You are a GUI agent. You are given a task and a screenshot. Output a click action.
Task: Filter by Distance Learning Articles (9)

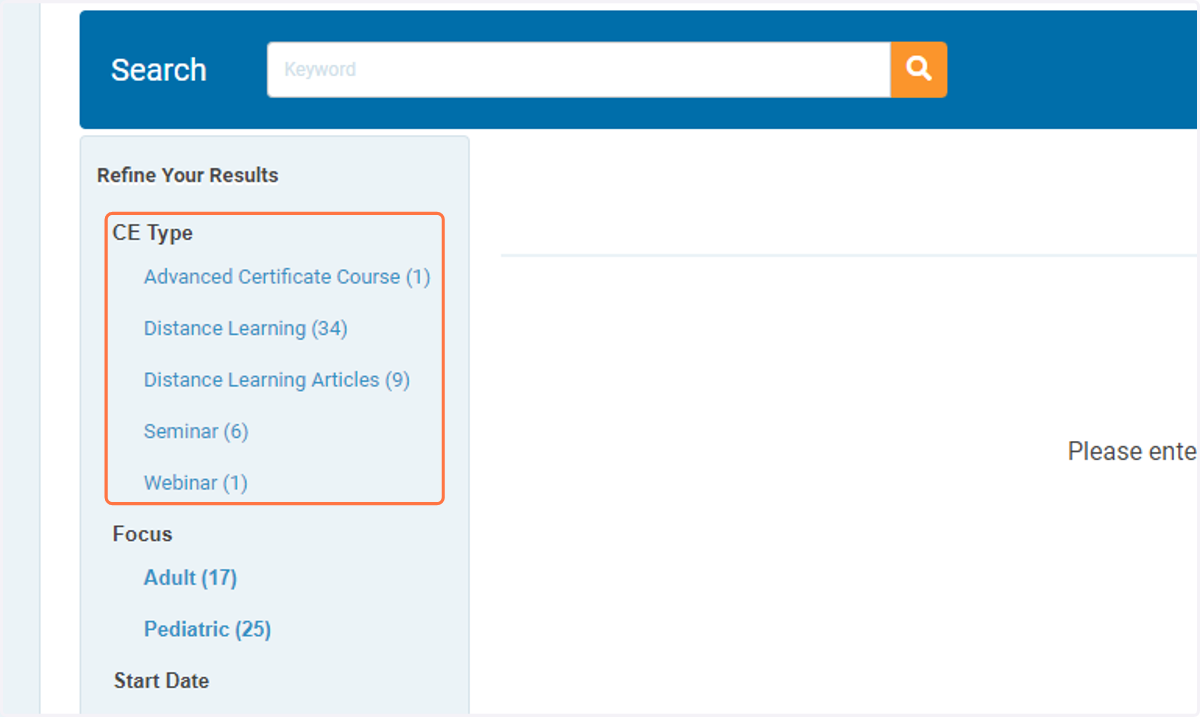277,380
